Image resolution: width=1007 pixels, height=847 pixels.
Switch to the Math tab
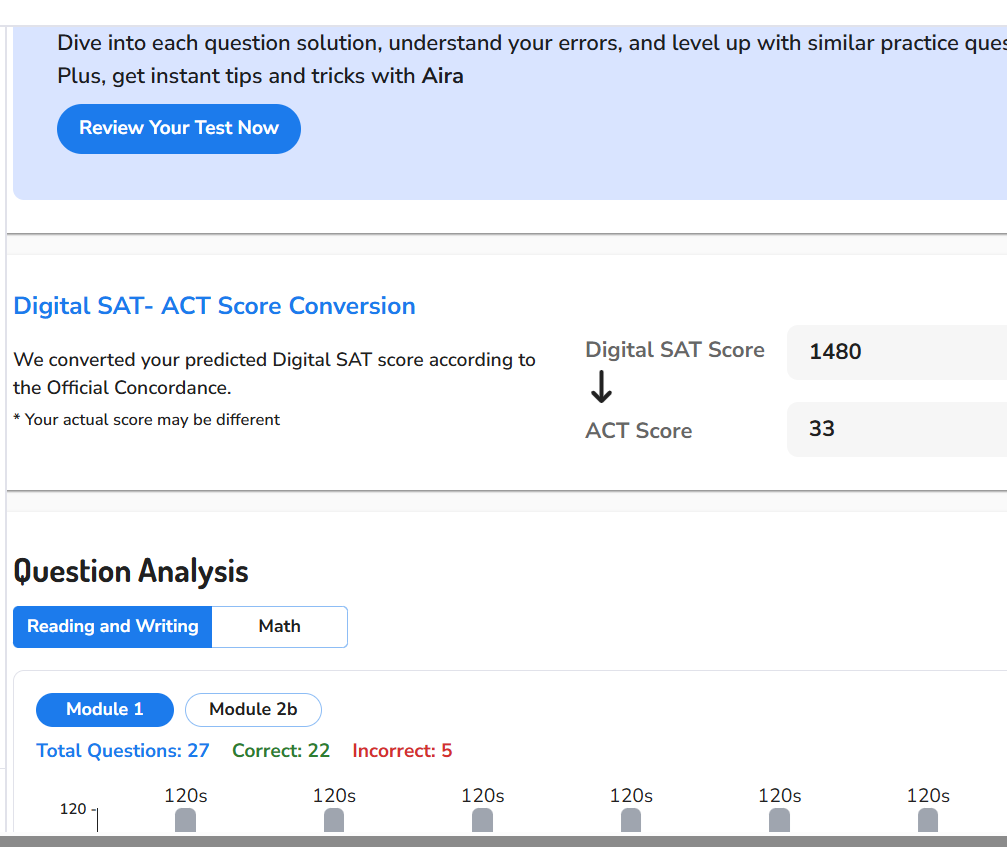[x=279, y=626]
